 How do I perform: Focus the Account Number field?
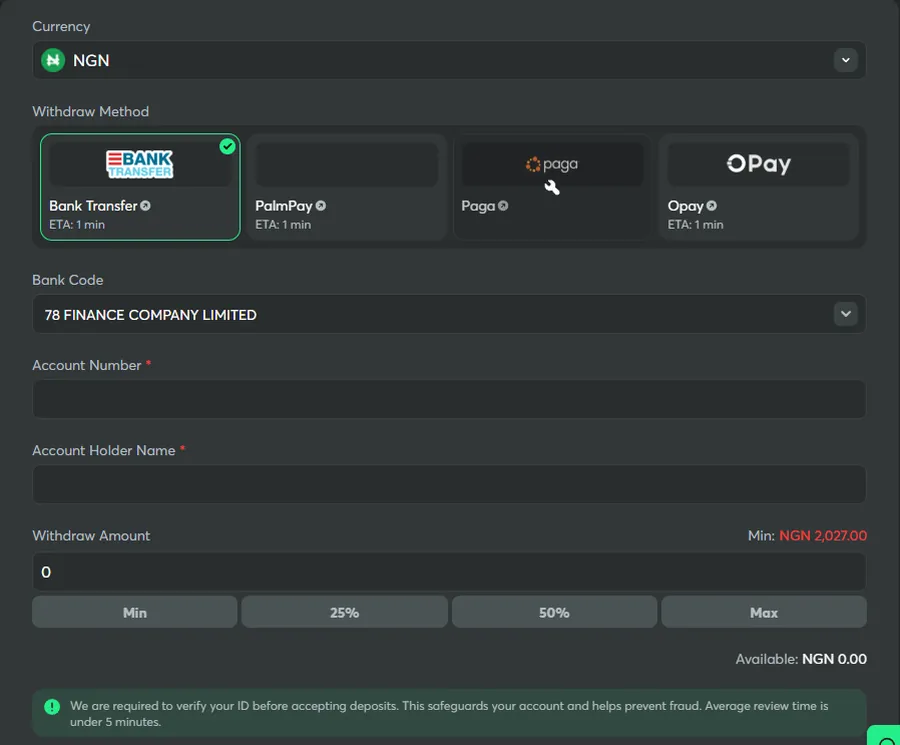point(449,399)
